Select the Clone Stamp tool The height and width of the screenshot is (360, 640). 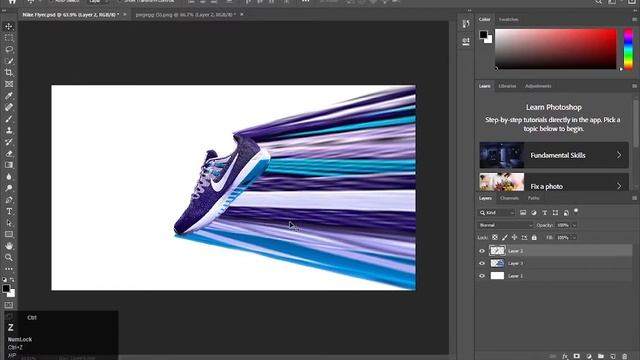point(9,130)
